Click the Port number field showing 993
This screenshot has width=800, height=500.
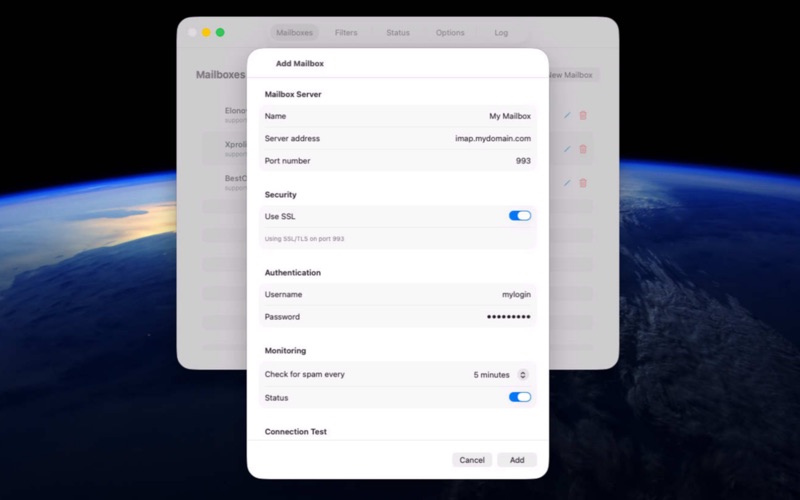pos(398,161)
